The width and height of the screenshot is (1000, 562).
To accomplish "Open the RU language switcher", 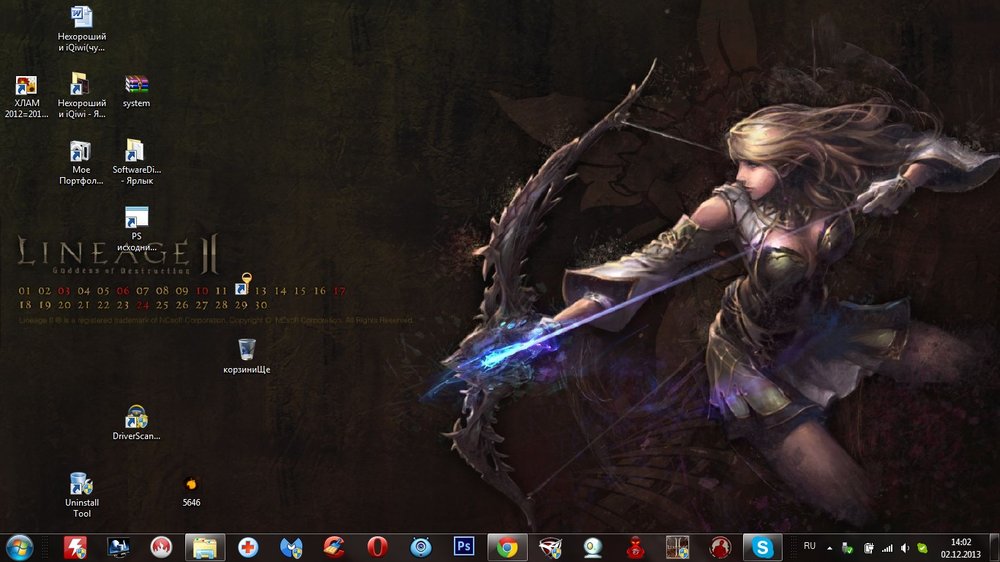I will point(809,546).
